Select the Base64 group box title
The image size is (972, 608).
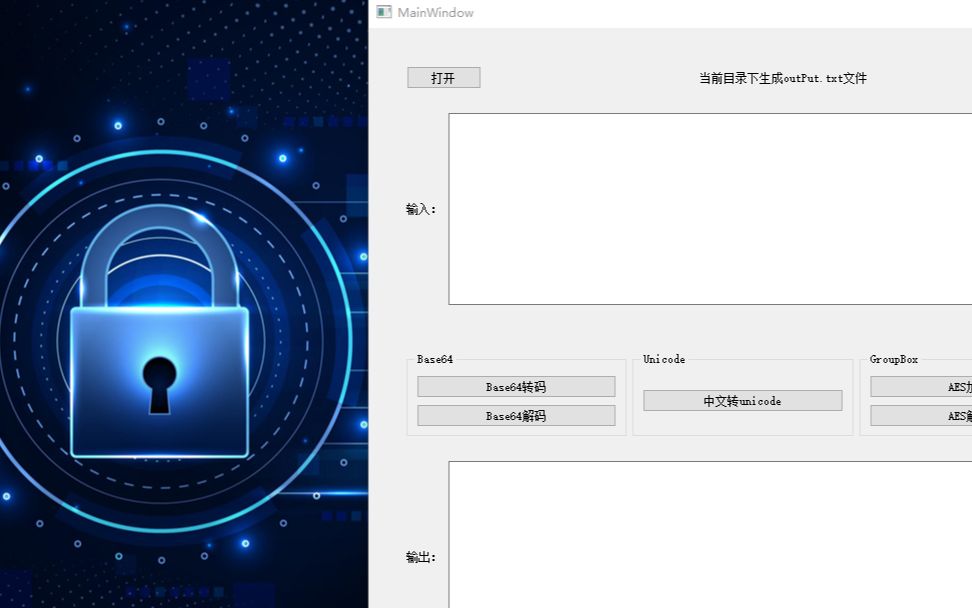[x=435, y=359]
